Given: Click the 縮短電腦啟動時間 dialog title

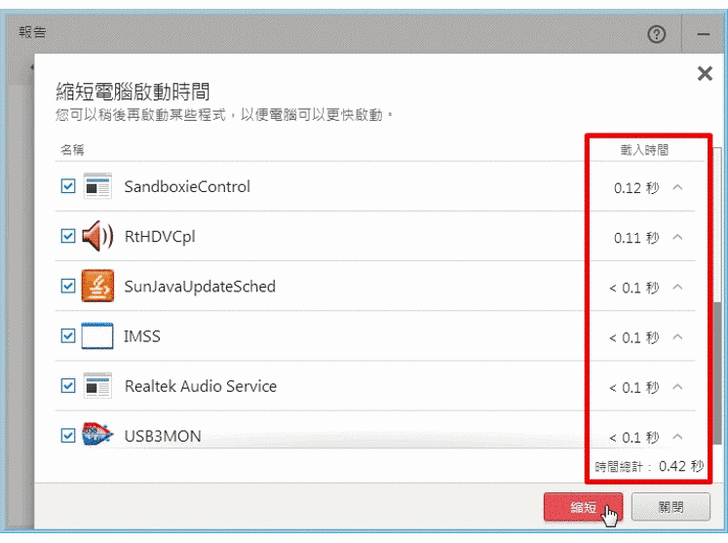Looking at the screenshot, I should 133,91.
